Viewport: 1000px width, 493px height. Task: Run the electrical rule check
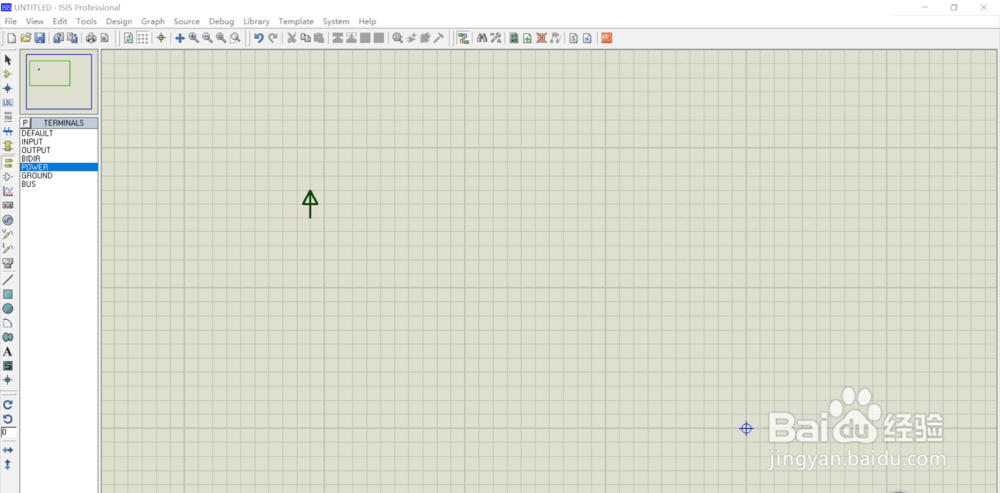(x=587, y=38)
